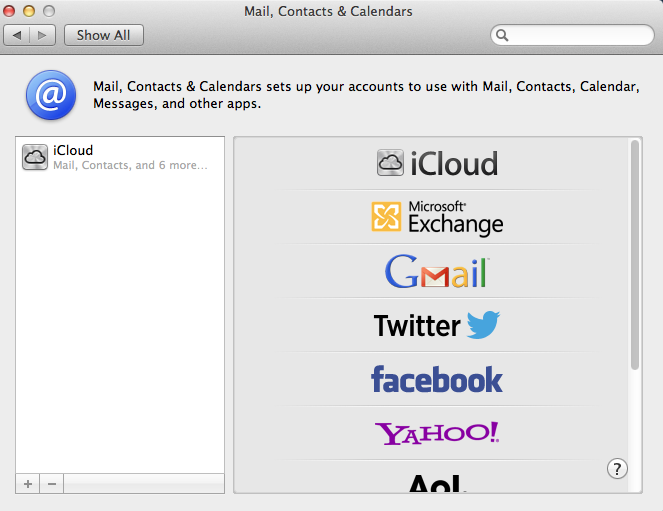Select the iCloud account in sidebar
This screenshot has width=663, height=511.
(120, 157)
